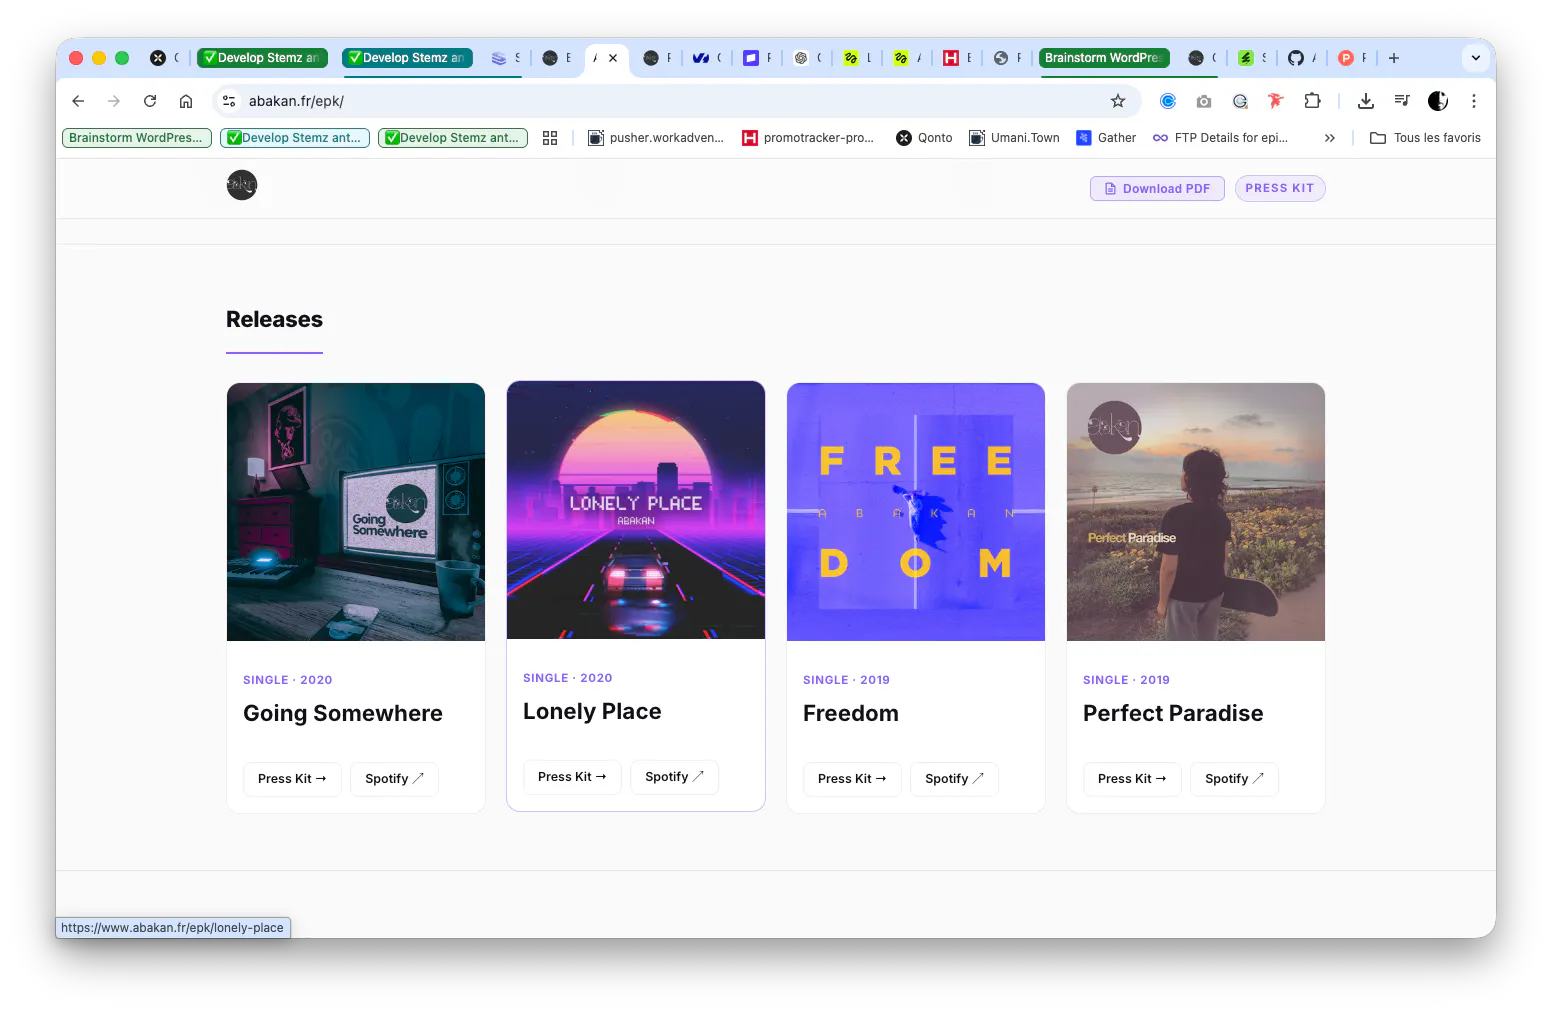1552x1012 pixels.
Task: Open the Chrome profile avatar
Action: (x=1438, y=101)
